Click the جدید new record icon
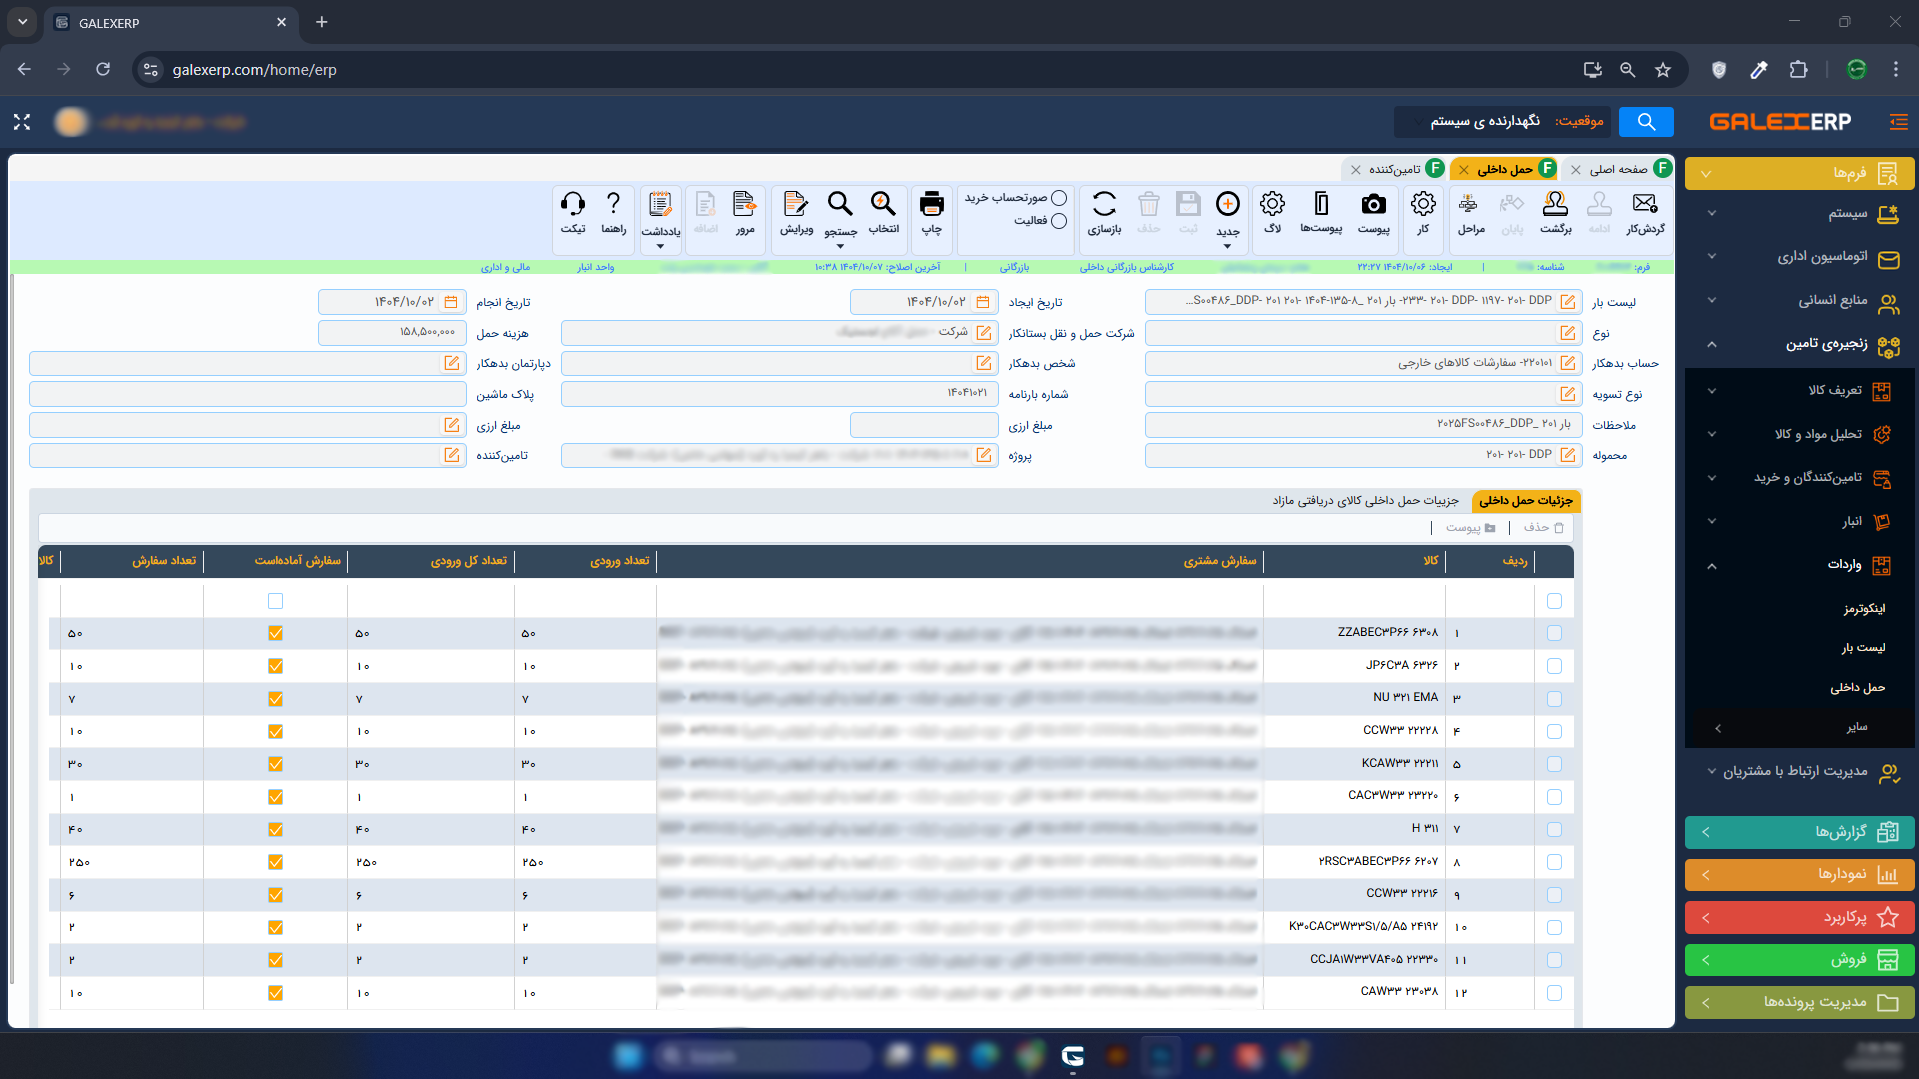 [x=1228, y=205]
